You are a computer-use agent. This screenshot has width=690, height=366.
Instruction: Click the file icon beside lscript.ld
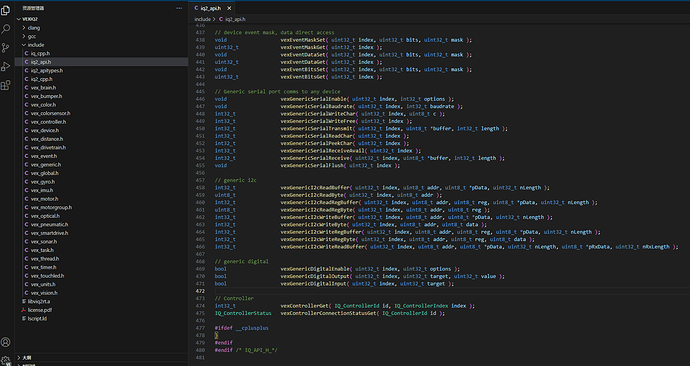click(x=24, y=318)
